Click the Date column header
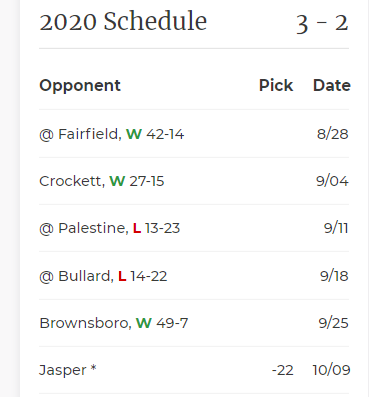The width and height of the screenshot is (369, 397). pos(332,85)
